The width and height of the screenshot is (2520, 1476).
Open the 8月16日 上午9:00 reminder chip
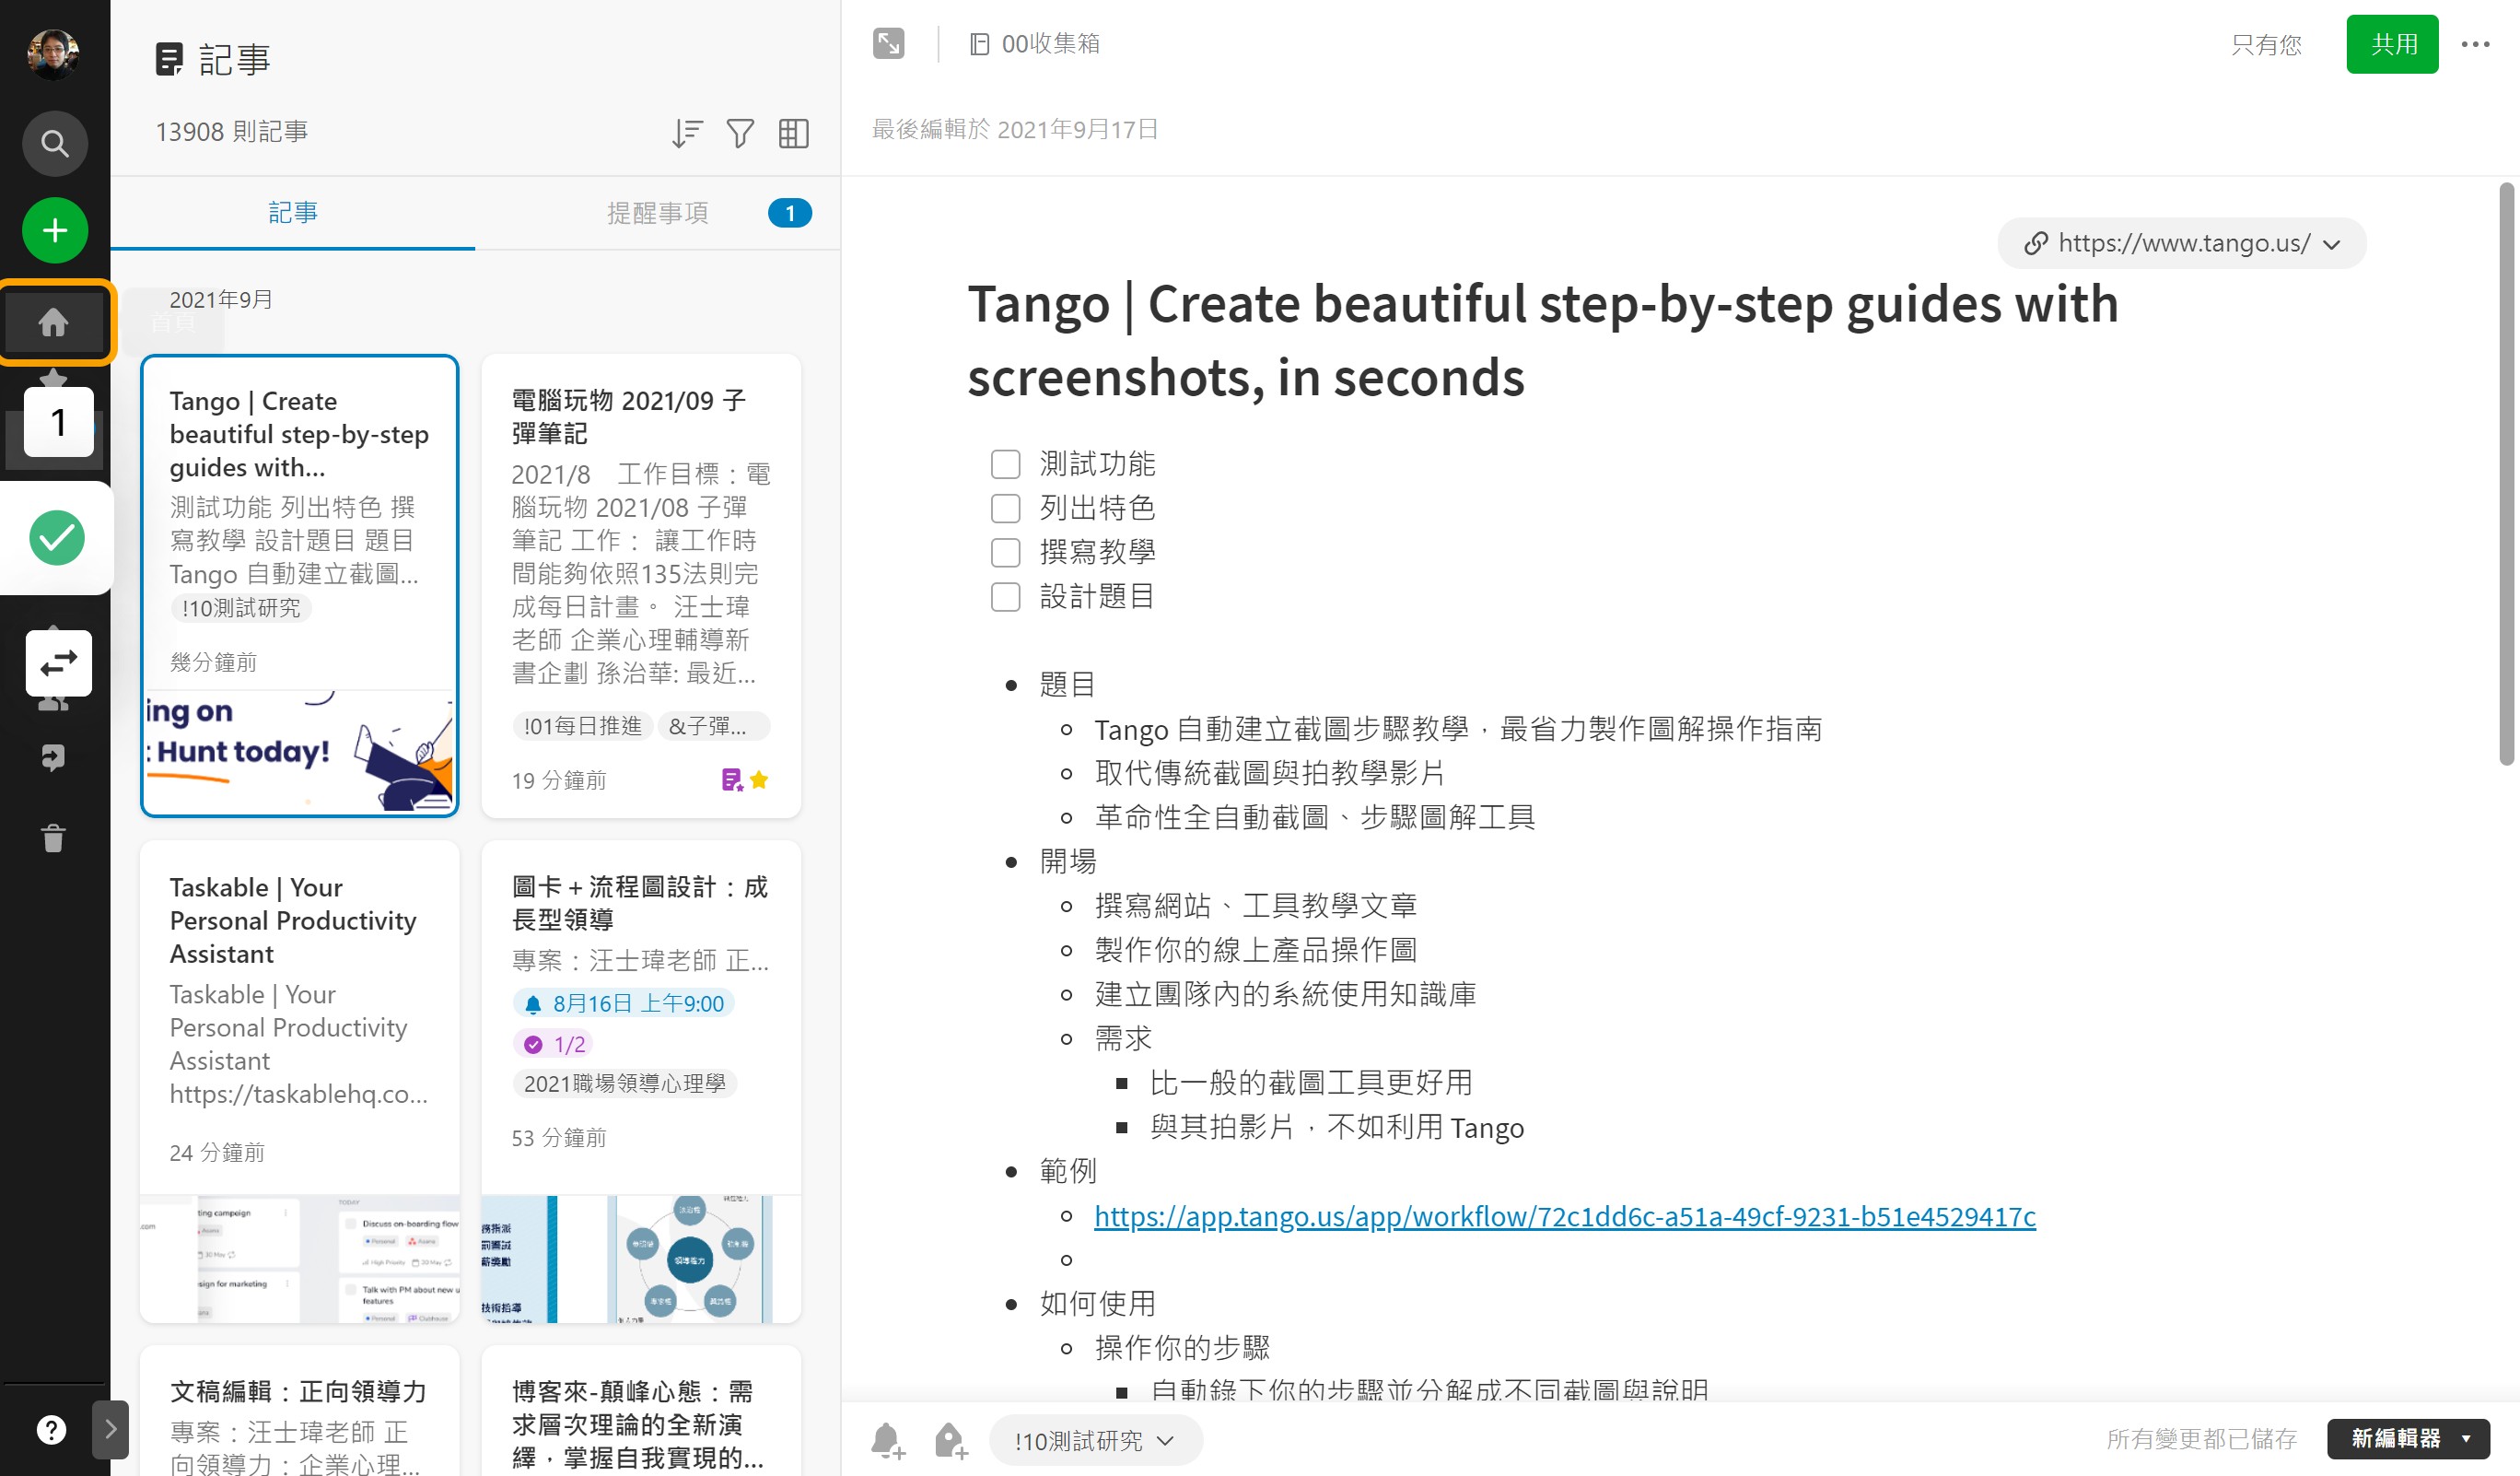[x=625, y=1003]
